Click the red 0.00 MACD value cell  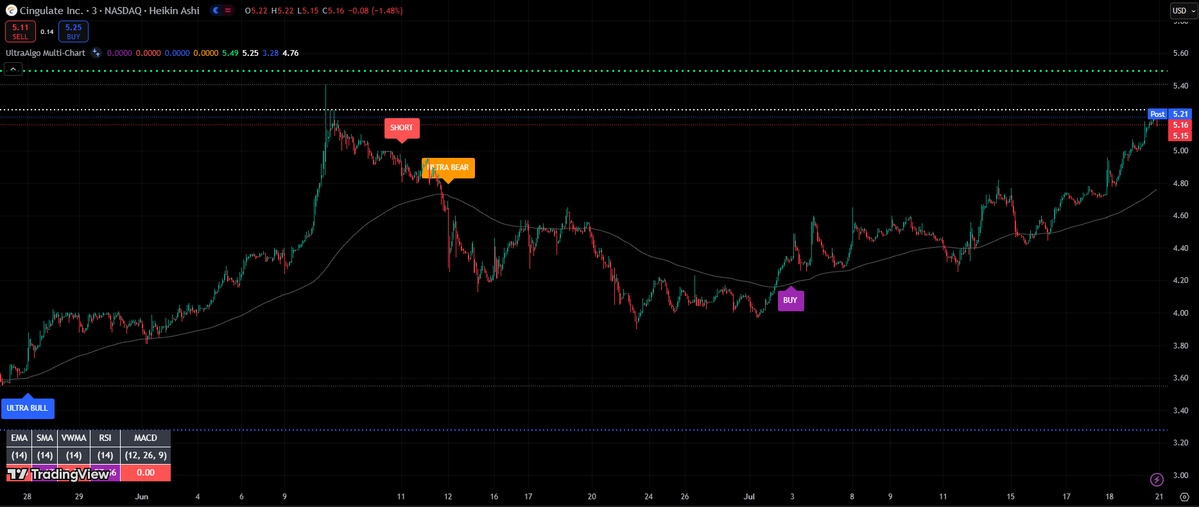coord(145,473)
